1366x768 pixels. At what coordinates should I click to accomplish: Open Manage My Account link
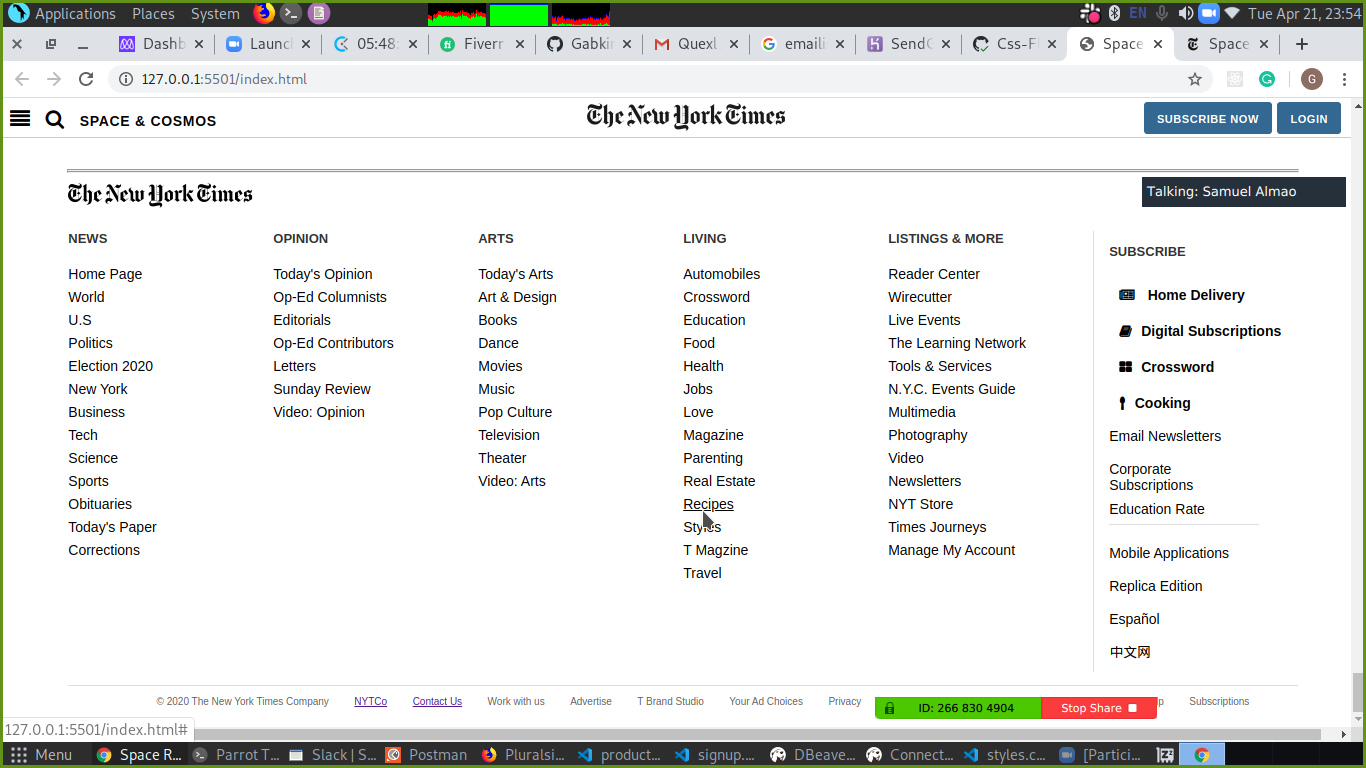(x=951, y=550)
